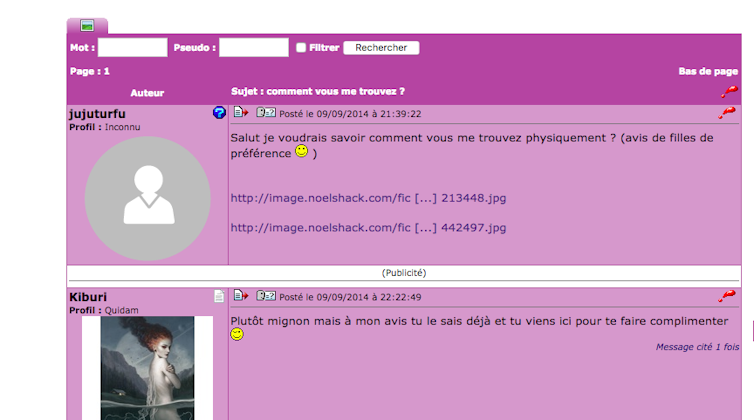Click the quote-reply icon on Kiburi's post
754x420 pixels.
[x=241, y=296]
